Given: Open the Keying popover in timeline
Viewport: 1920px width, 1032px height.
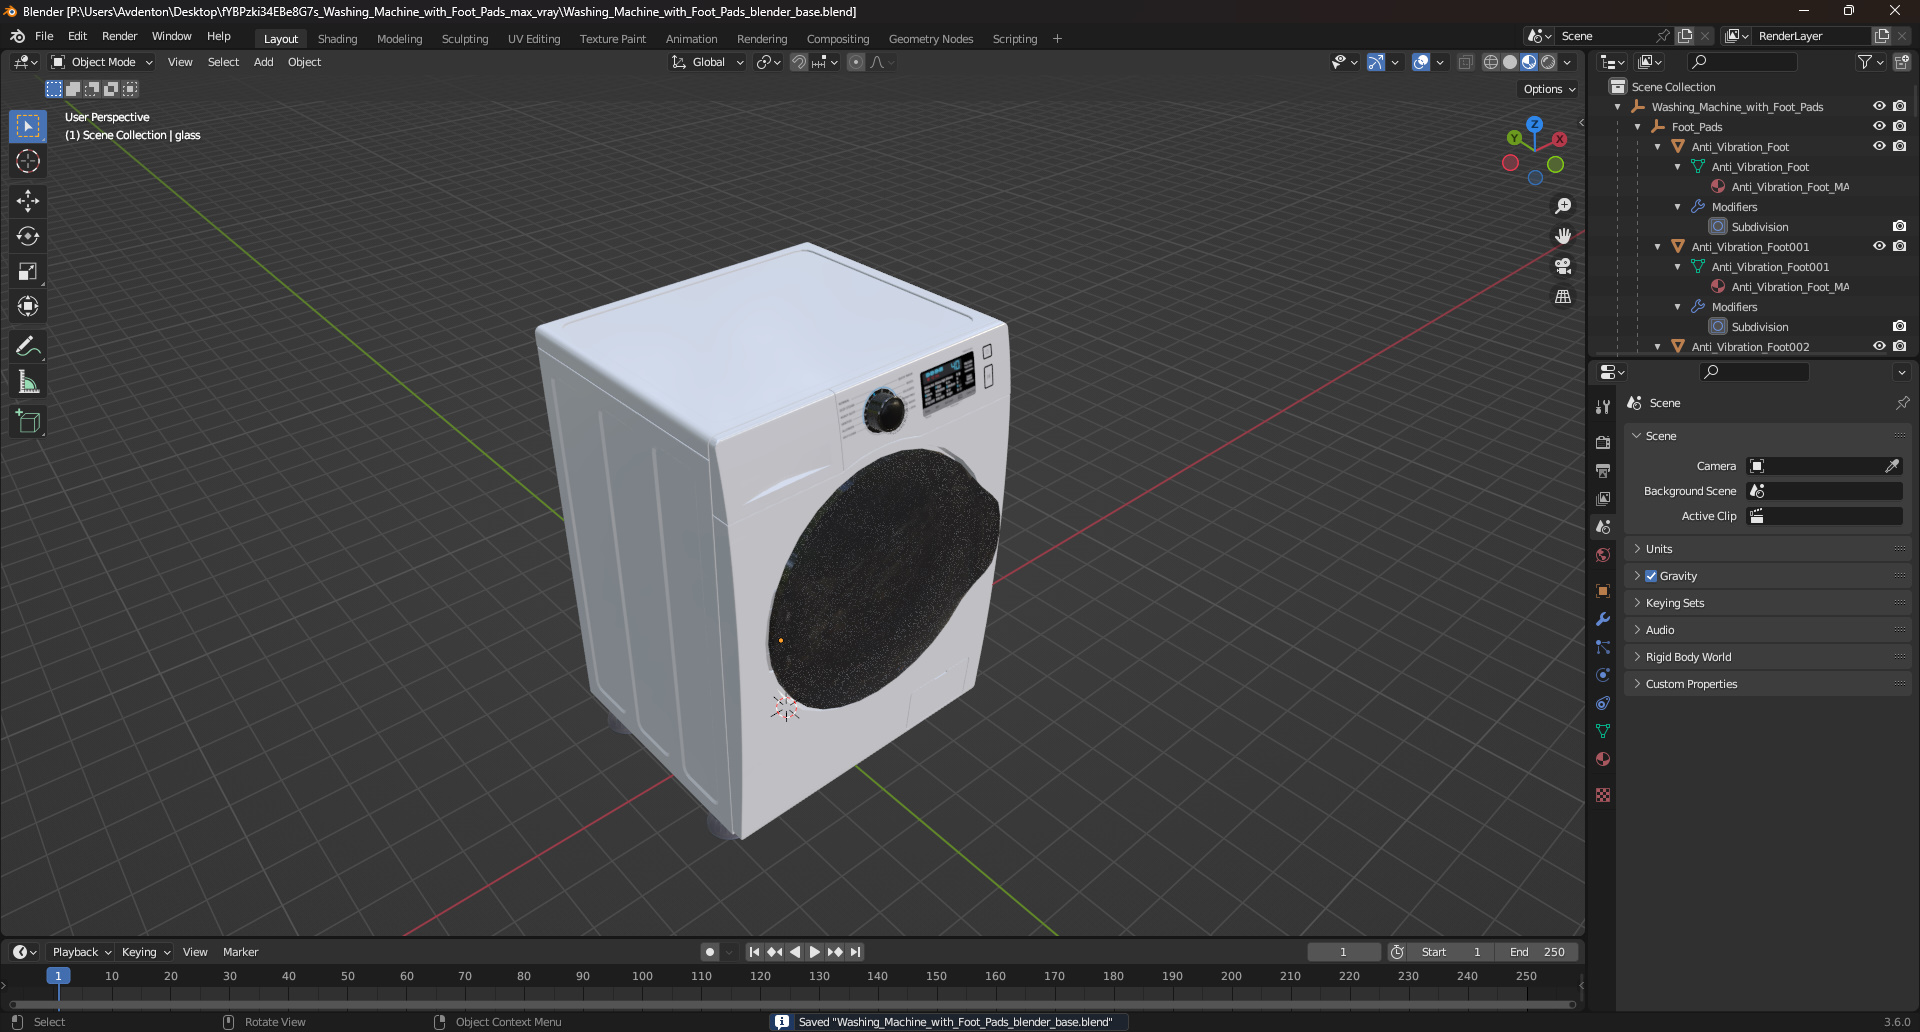Looking at the screenshot, I should (x=146, y=952).
